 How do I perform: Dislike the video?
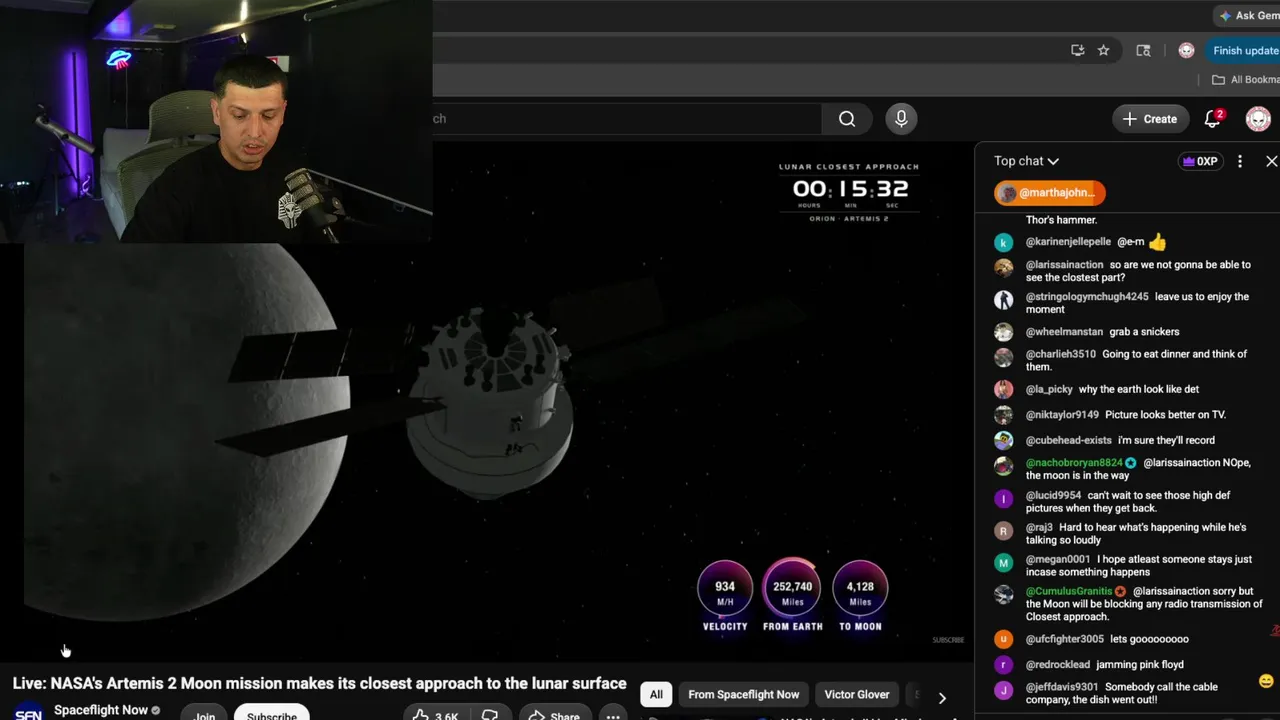coord(490,714)
